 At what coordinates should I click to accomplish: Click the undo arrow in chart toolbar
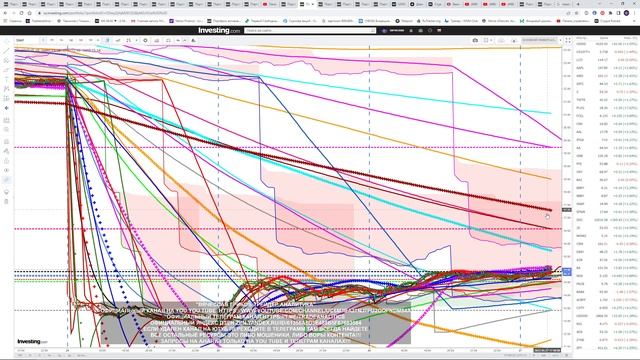tap(178, 40)
